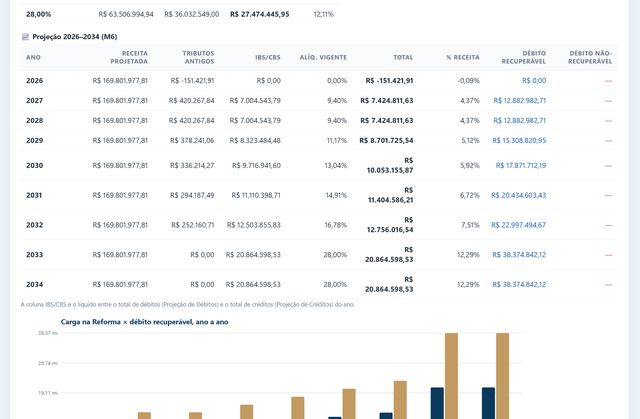Click the DÉBITO NÃO-RECUPERÁVEL column header
This screenshot has width=640, height=419.
tap(590, 58)
